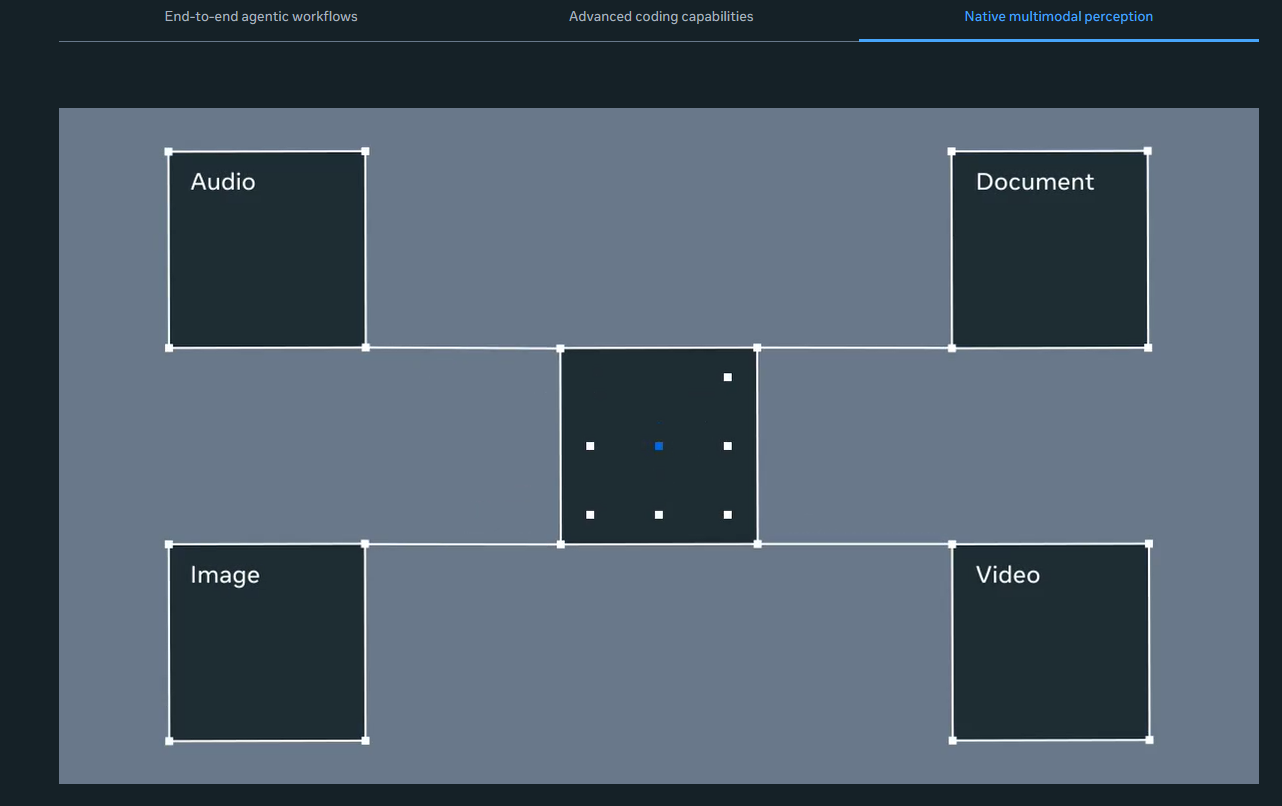Click the Document card

(1049, 250)
